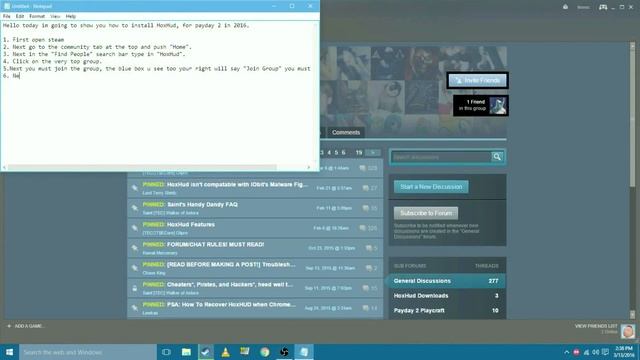Show hidden system tray icons
The image size is (640, 360).
pyautogui.click(x=566, y=352)
